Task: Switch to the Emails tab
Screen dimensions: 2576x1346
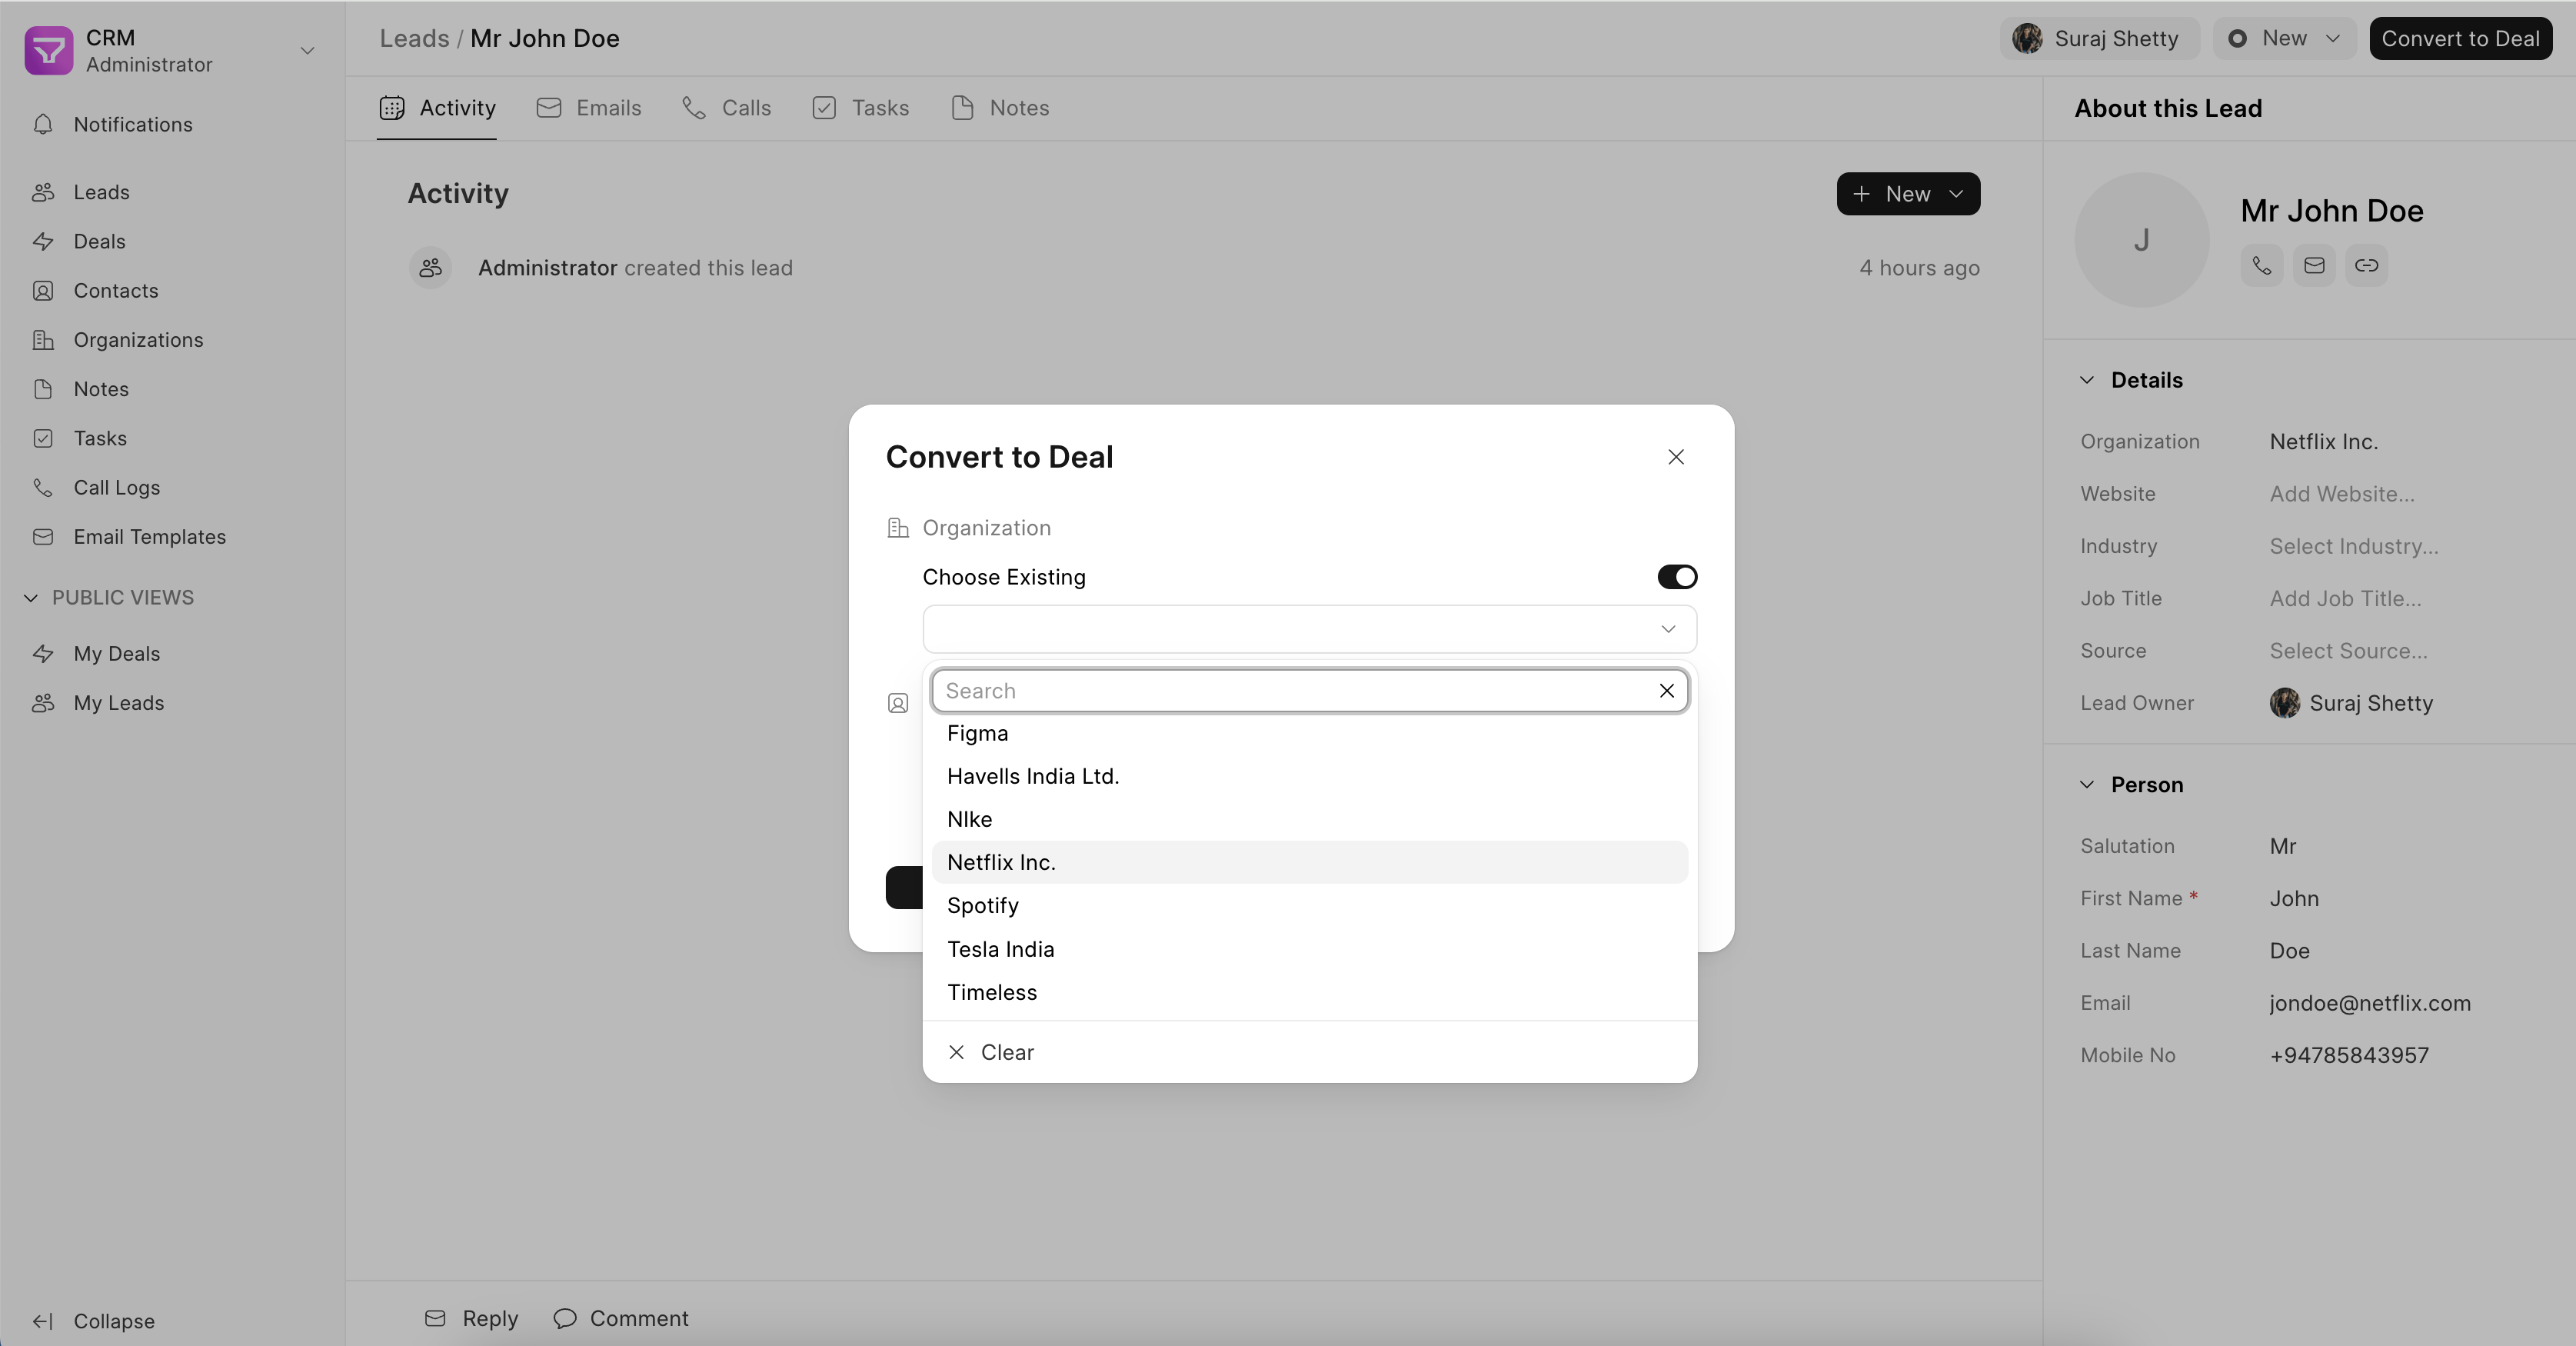Action: pos(589,108)
